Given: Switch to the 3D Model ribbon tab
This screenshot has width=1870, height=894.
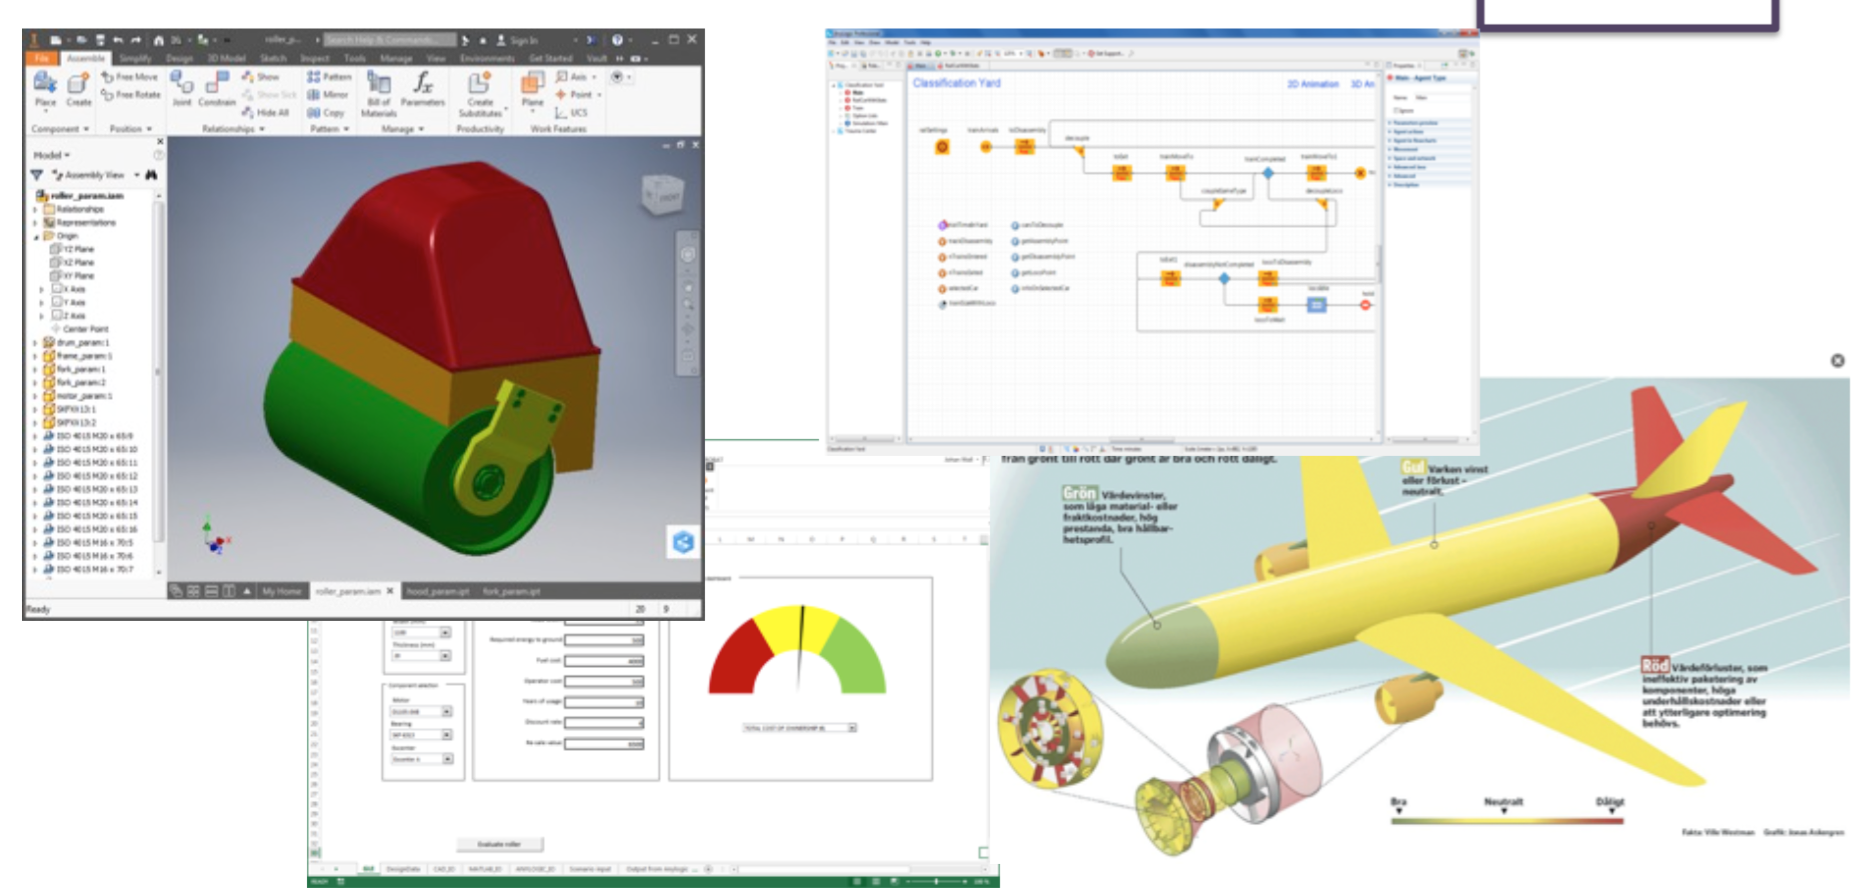Looking at the screenshot, I should pos(227,58).
